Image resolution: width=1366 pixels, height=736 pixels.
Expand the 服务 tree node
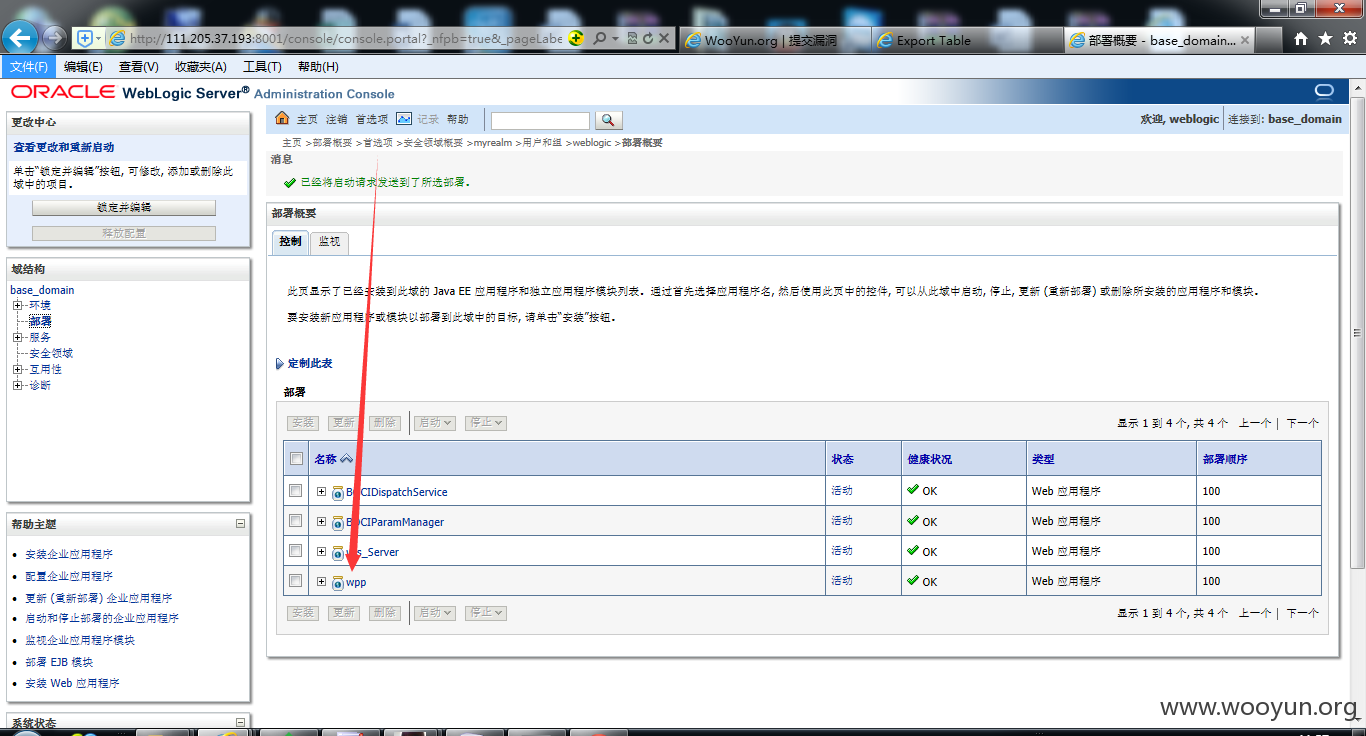17,337
